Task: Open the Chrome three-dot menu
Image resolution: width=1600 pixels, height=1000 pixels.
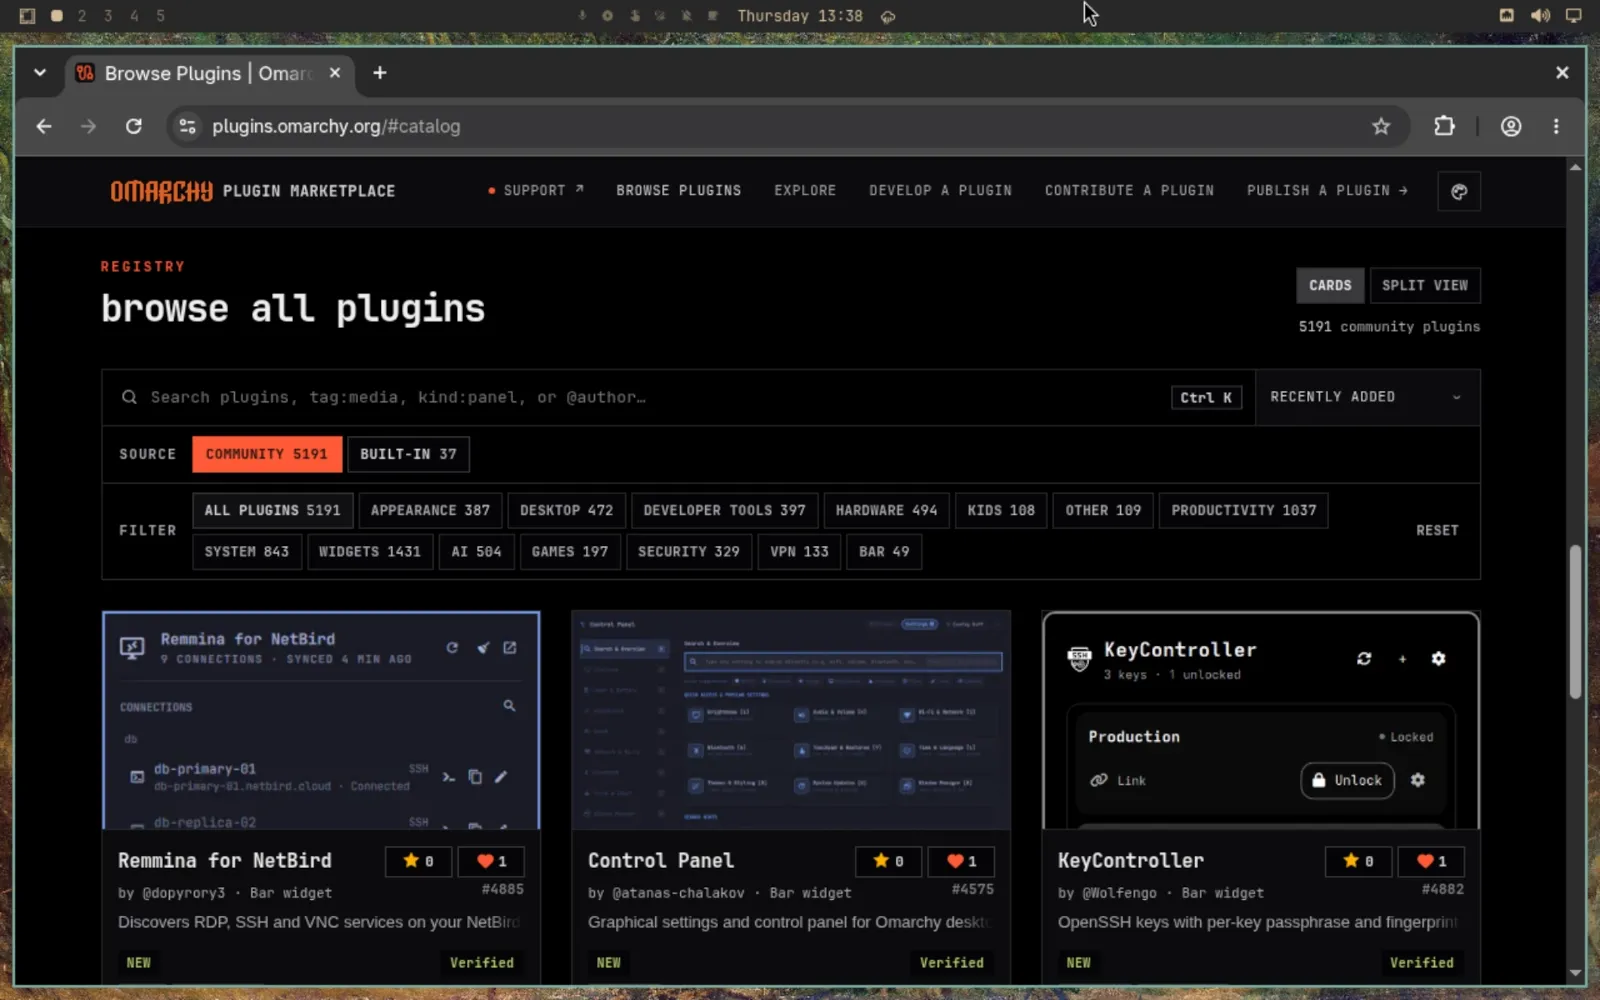Action: (1556, 126)
